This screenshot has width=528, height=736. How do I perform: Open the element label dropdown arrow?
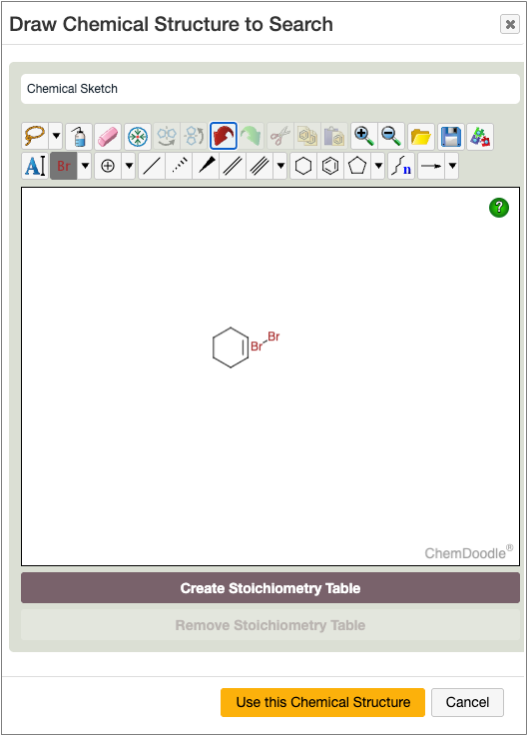click(85, 166)
